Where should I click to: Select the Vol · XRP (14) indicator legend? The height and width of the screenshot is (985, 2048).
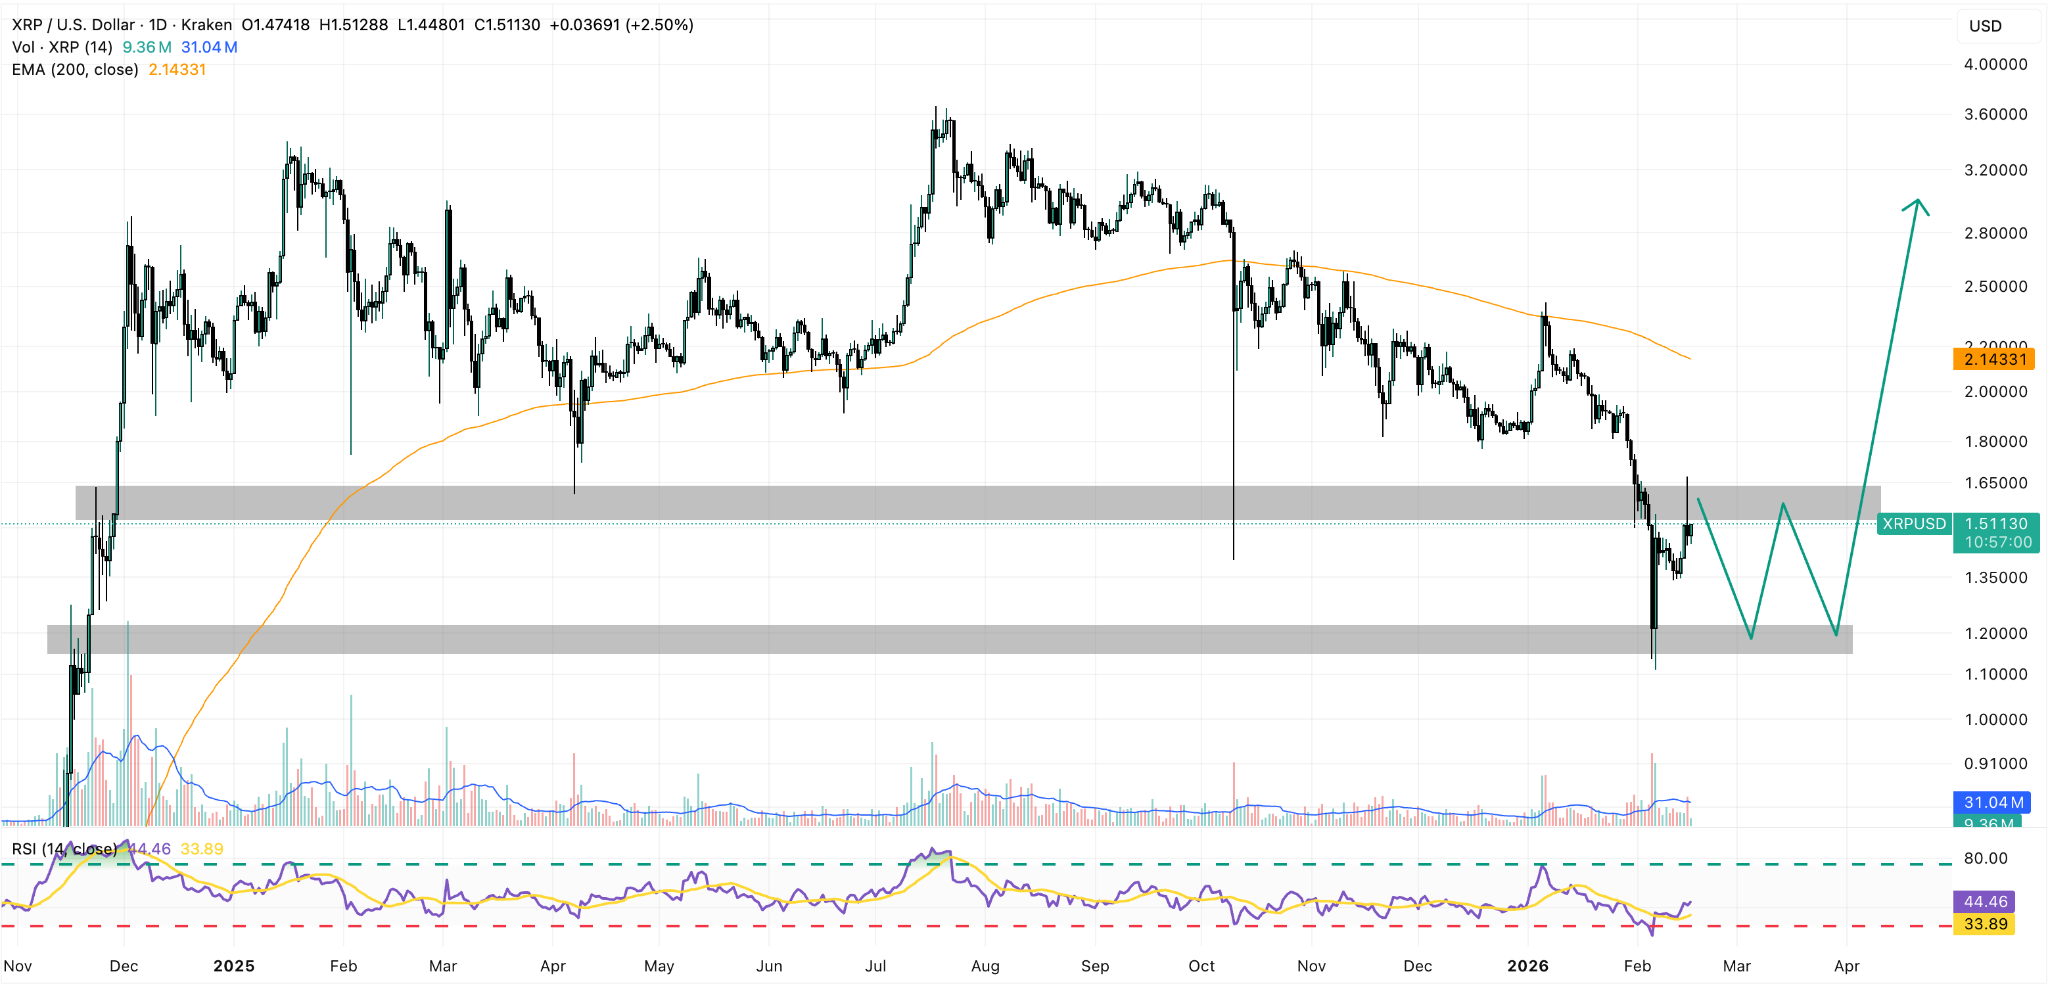click(62, 47)
